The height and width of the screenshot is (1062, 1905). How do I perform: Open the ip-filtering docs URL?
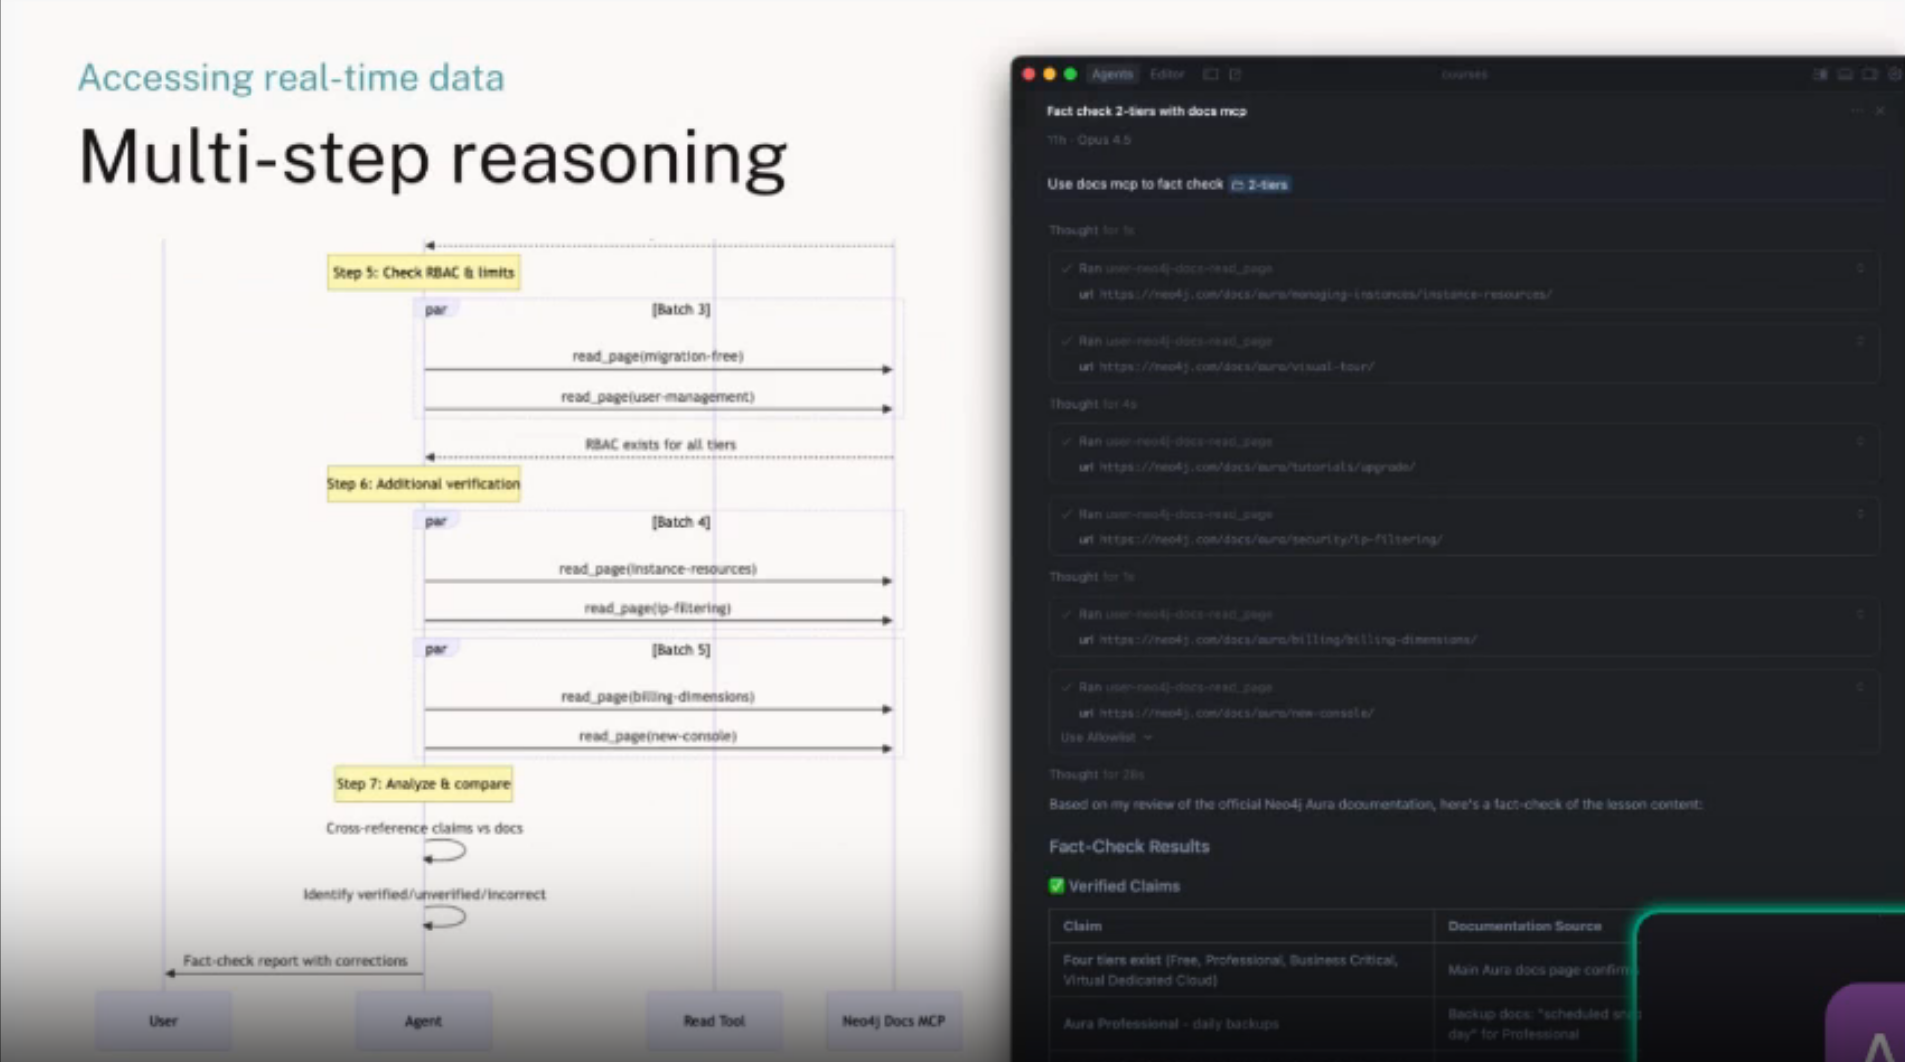click(x=1270, y=540)
